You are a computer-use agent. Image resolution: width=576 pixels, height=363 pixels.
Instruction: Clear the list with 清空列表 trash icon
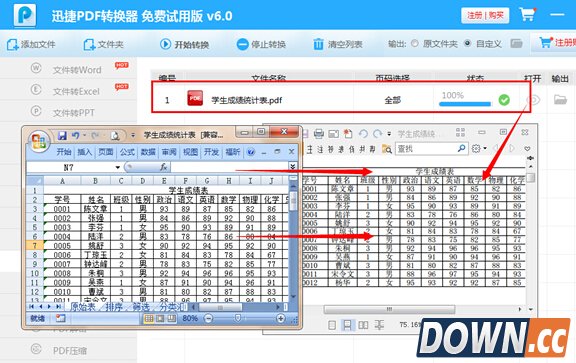pos(318,44)
